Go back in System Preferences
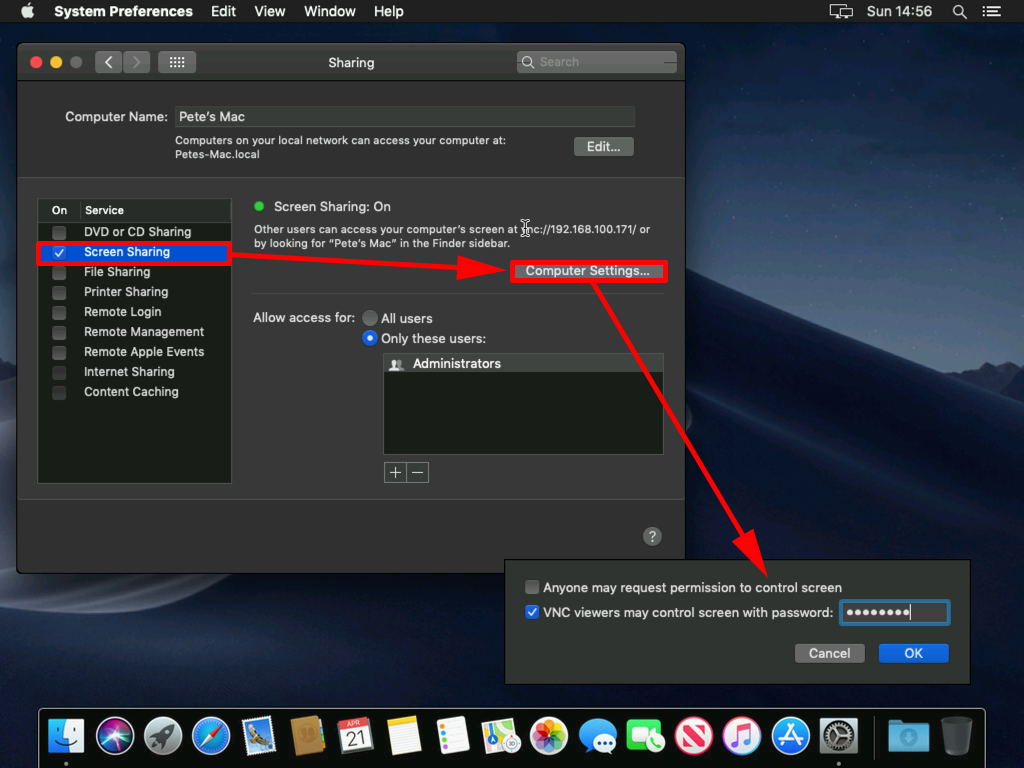1024x768 pixels. coord(108,62)
